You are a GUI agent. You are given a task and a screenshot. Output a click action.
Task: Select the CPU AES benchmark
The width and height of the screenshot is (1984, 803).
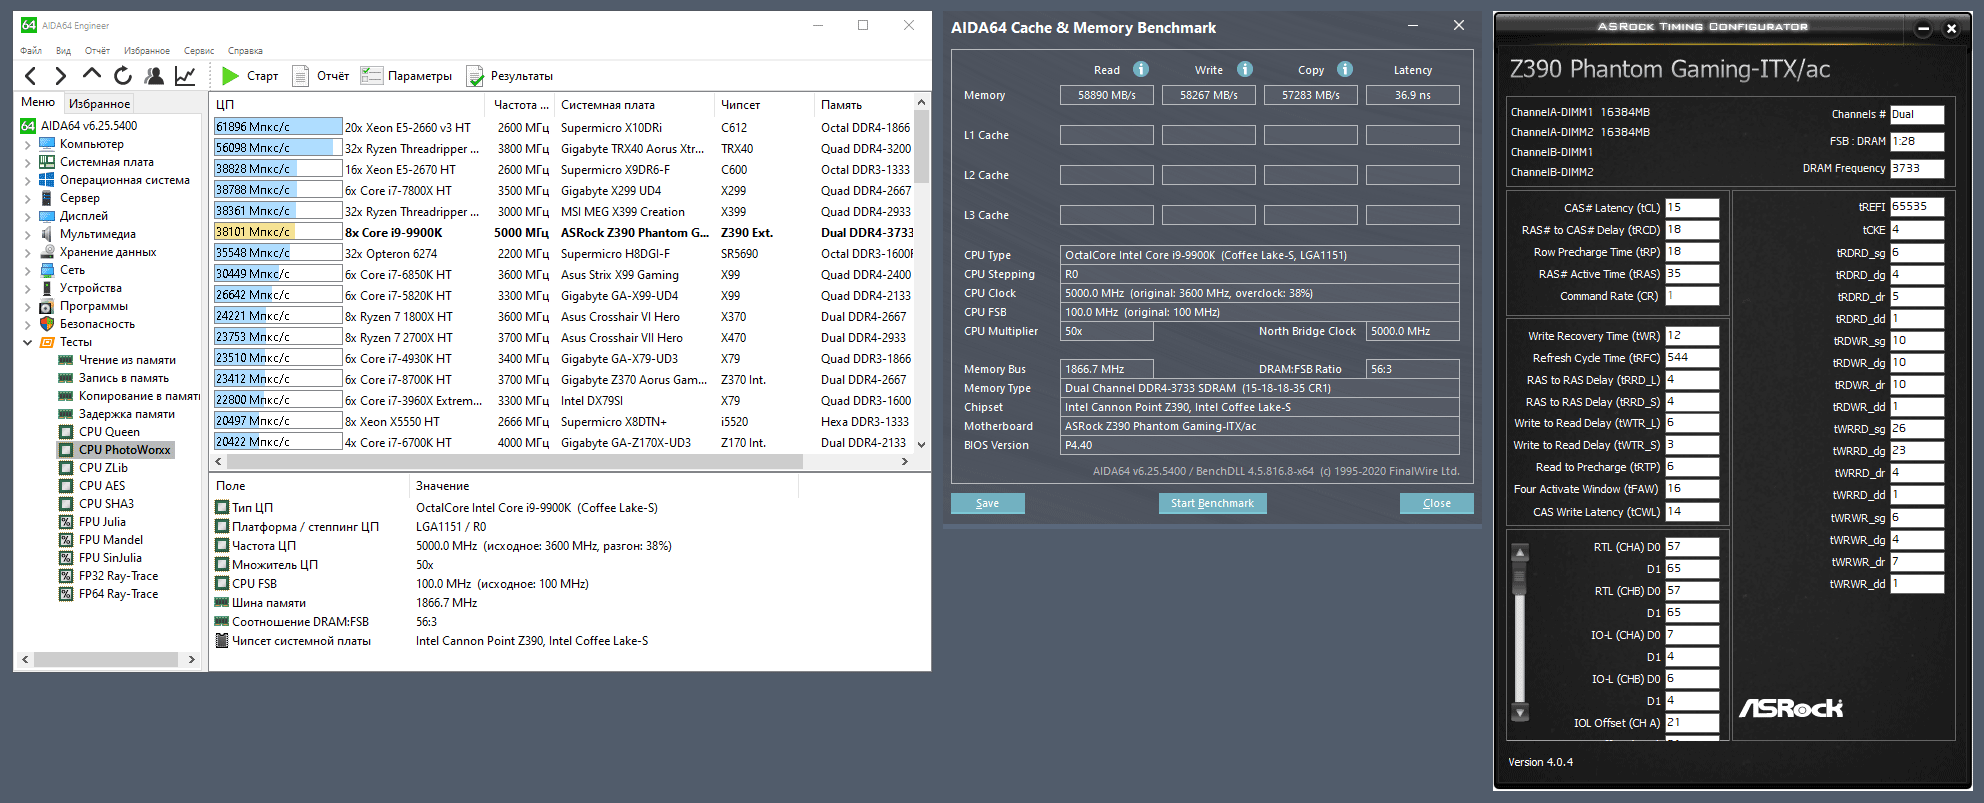coord(102,486)
